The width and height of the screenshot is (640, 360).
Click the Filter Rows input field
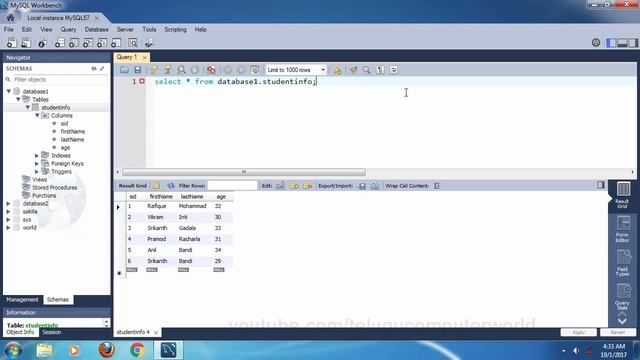pyautogui.click(x=232, y=186)
